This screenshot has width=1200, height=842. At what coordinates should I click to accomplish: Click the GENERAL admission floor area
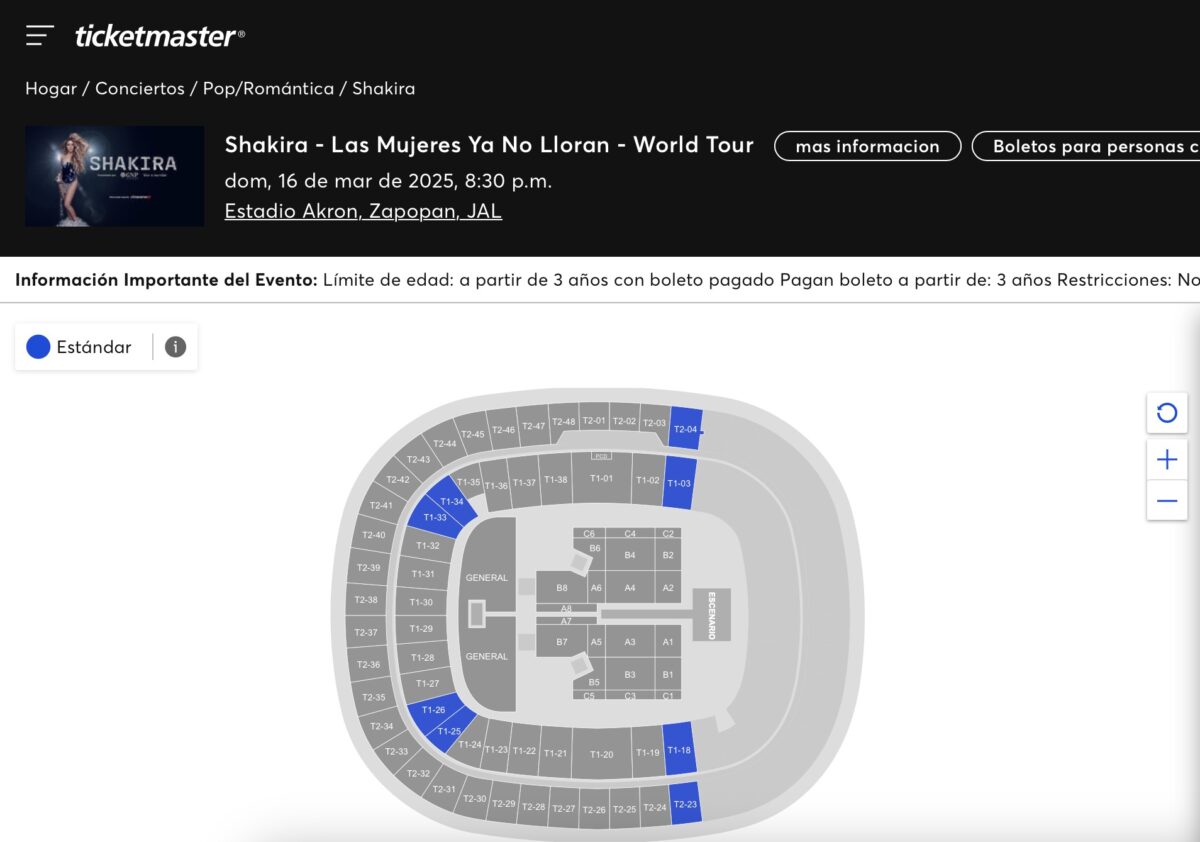point(486,578)
